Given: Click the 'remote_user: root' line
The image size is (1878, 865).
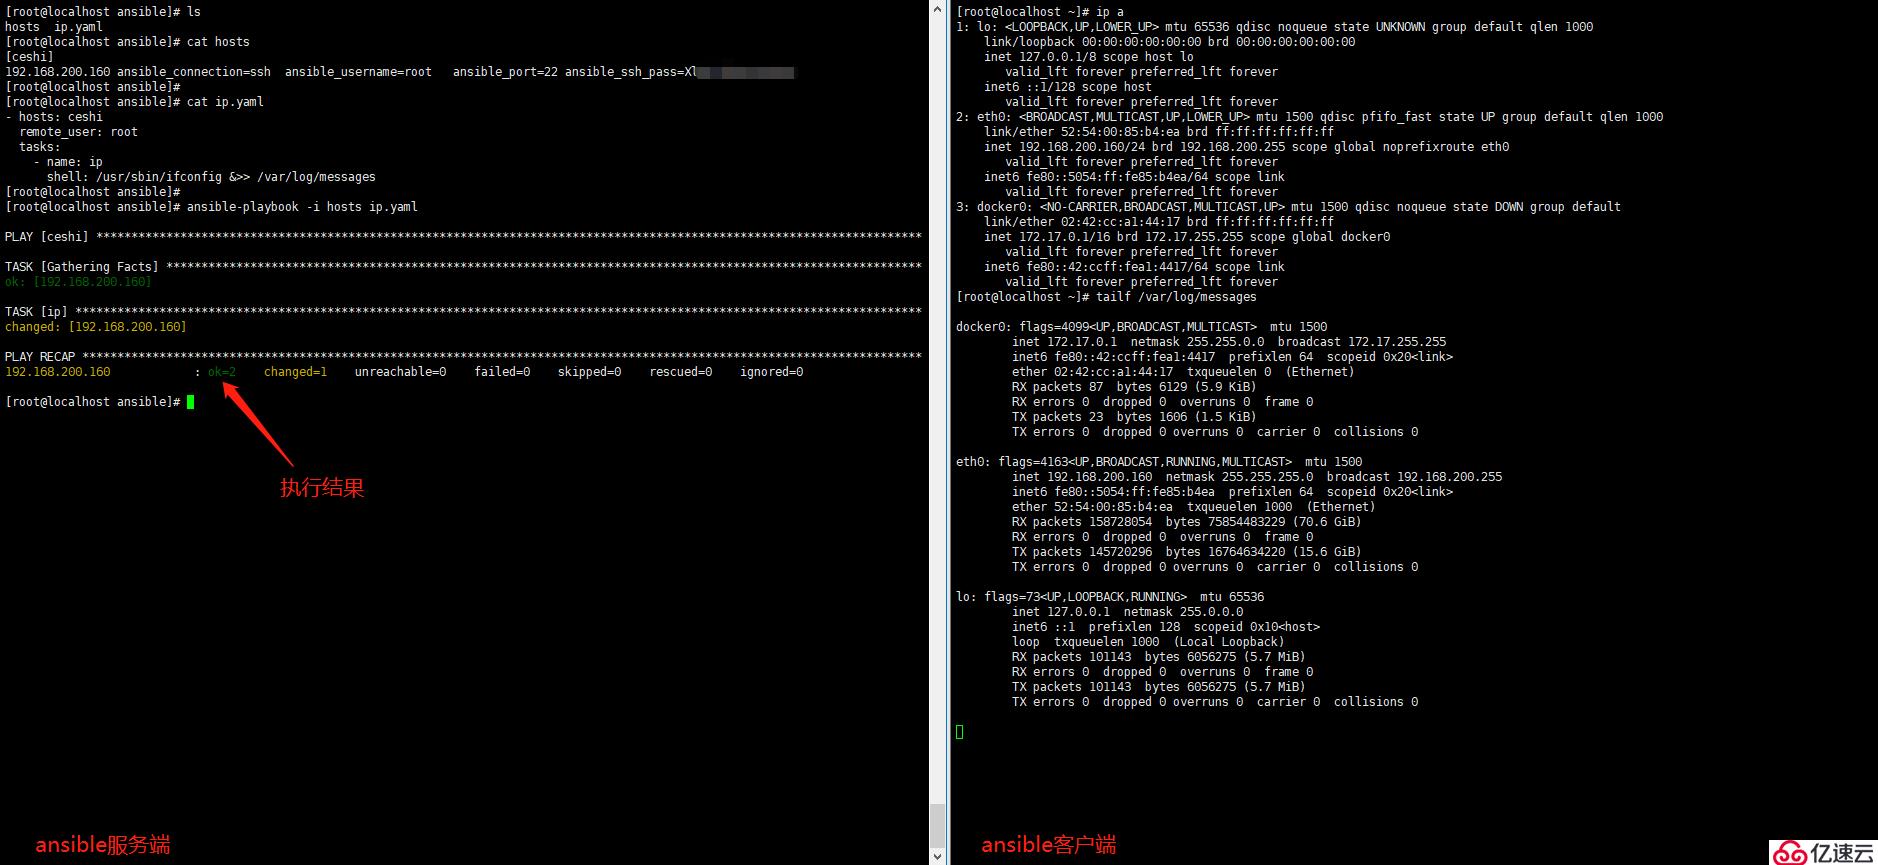Looking at the screenshot, I should tap(79, 132).
